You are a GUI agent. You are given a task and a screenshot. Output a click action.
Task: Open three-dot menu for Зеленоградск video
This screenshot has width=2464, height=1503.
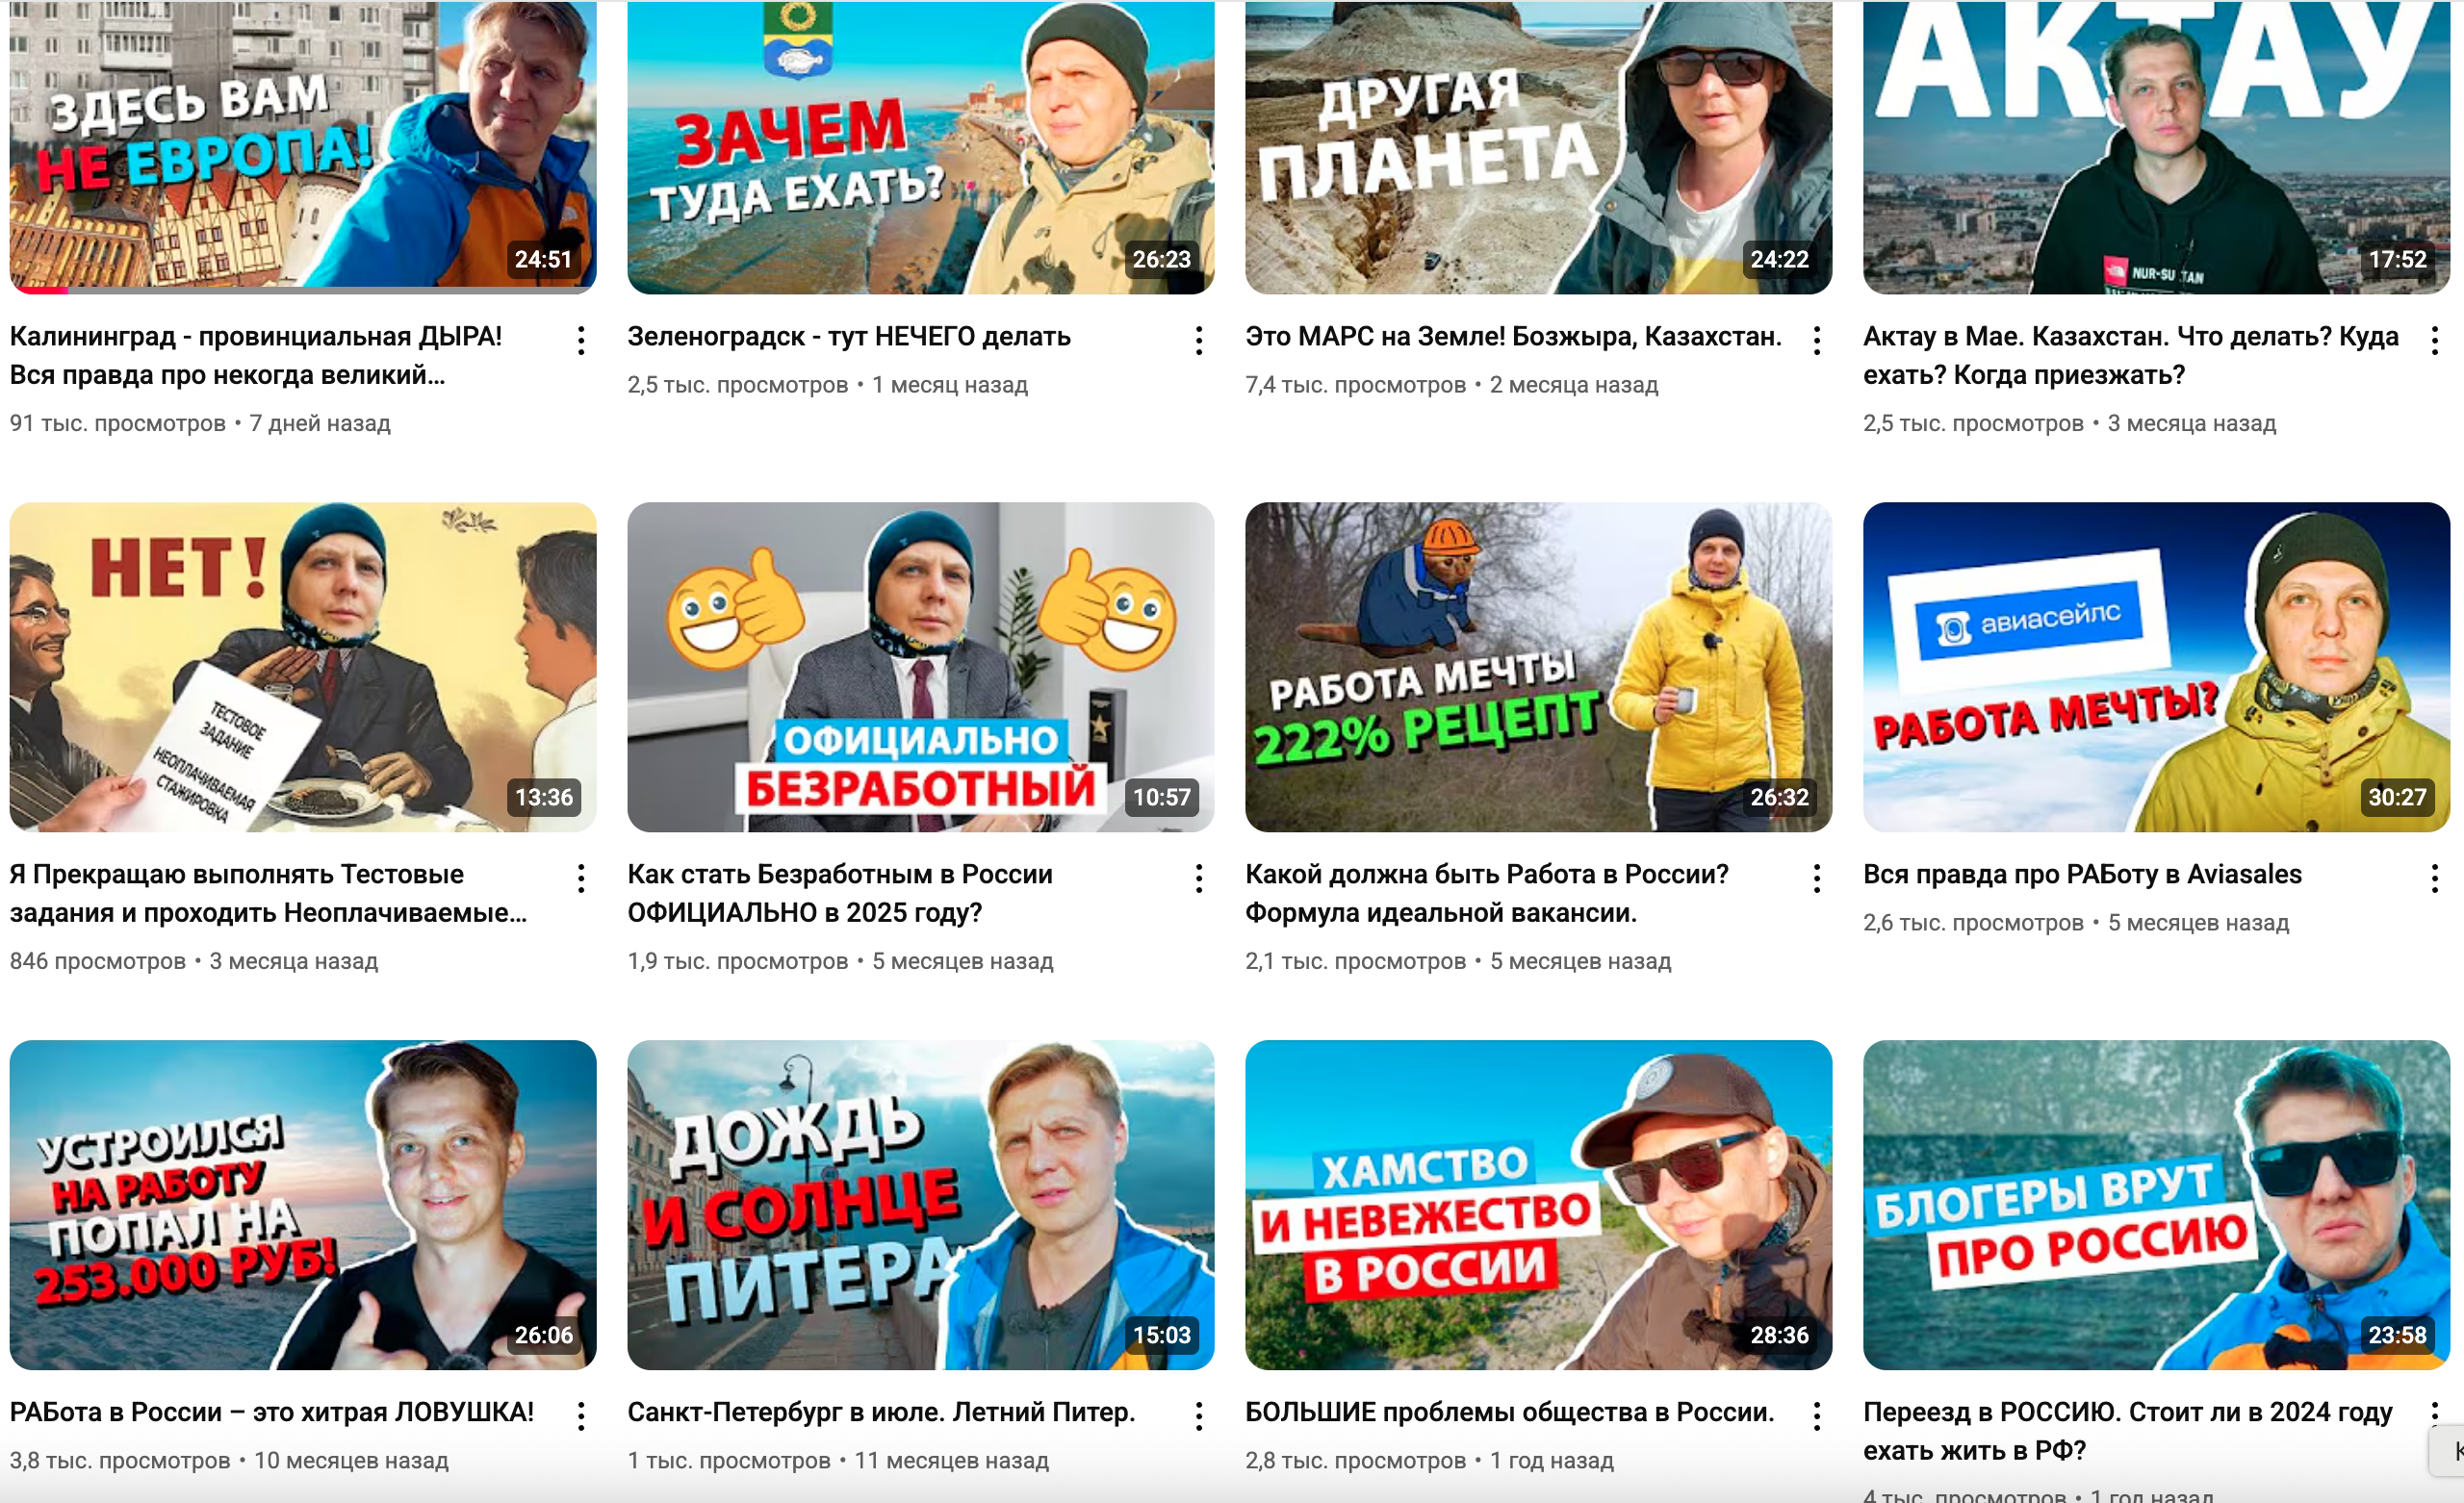coord(1199,341)
